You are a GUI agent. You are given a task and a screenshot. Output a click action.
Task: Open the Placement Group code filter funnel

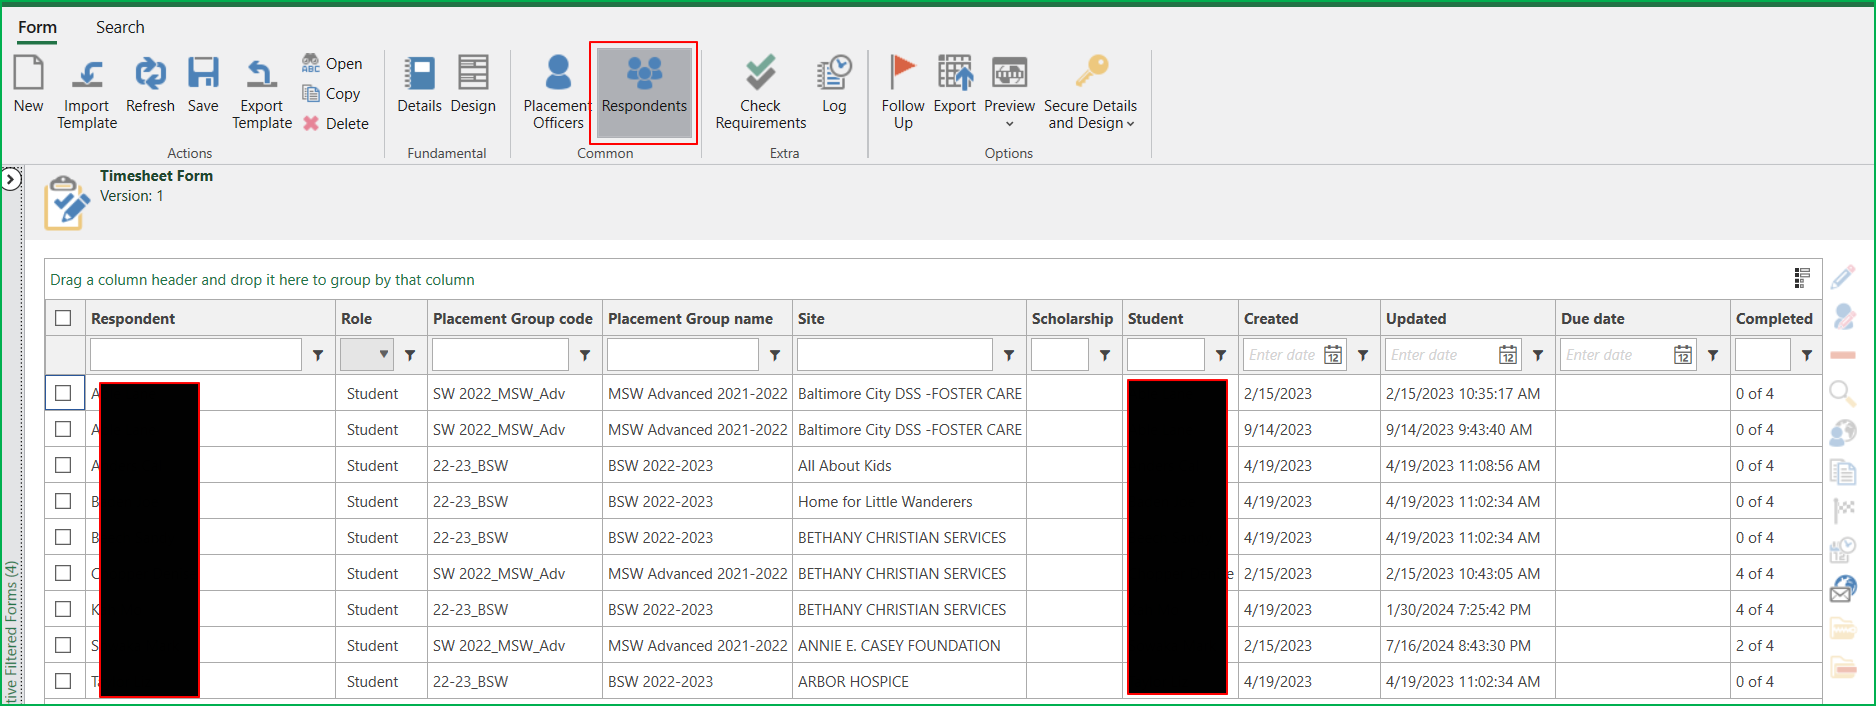[585, 355]
